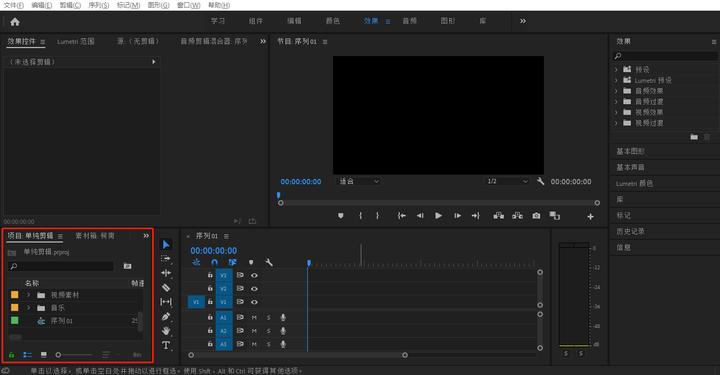Image resolution: width=720 pixels, height=375 pixels.
Task: Create new custom bin in Effects panel
Action: (x=694, y=137)
